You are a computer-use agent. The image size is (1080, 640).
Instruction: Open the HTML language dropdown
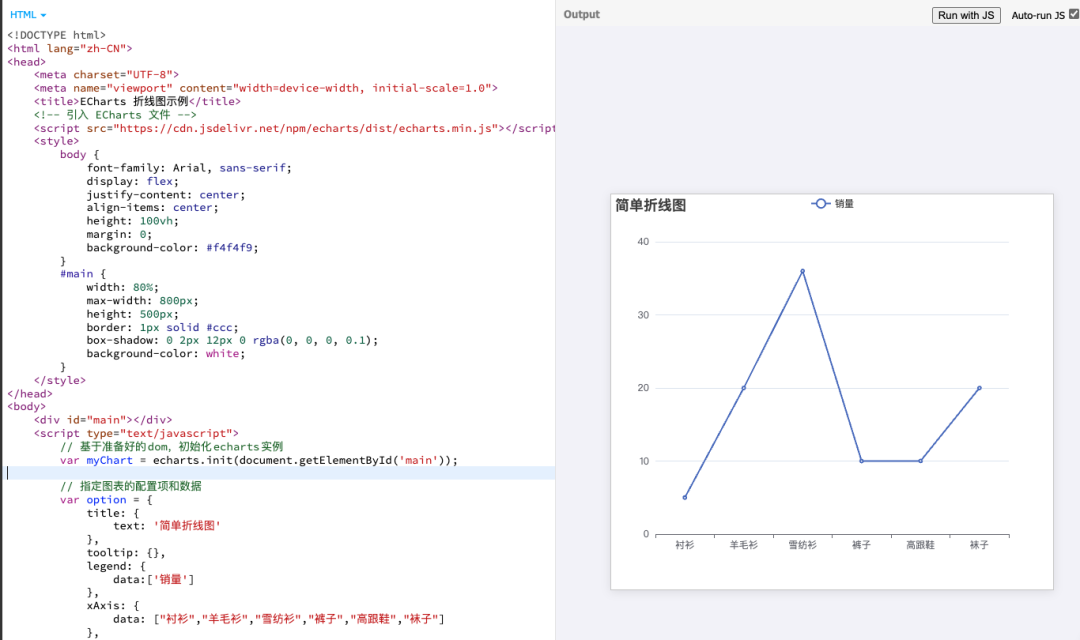tap(28, 15)
